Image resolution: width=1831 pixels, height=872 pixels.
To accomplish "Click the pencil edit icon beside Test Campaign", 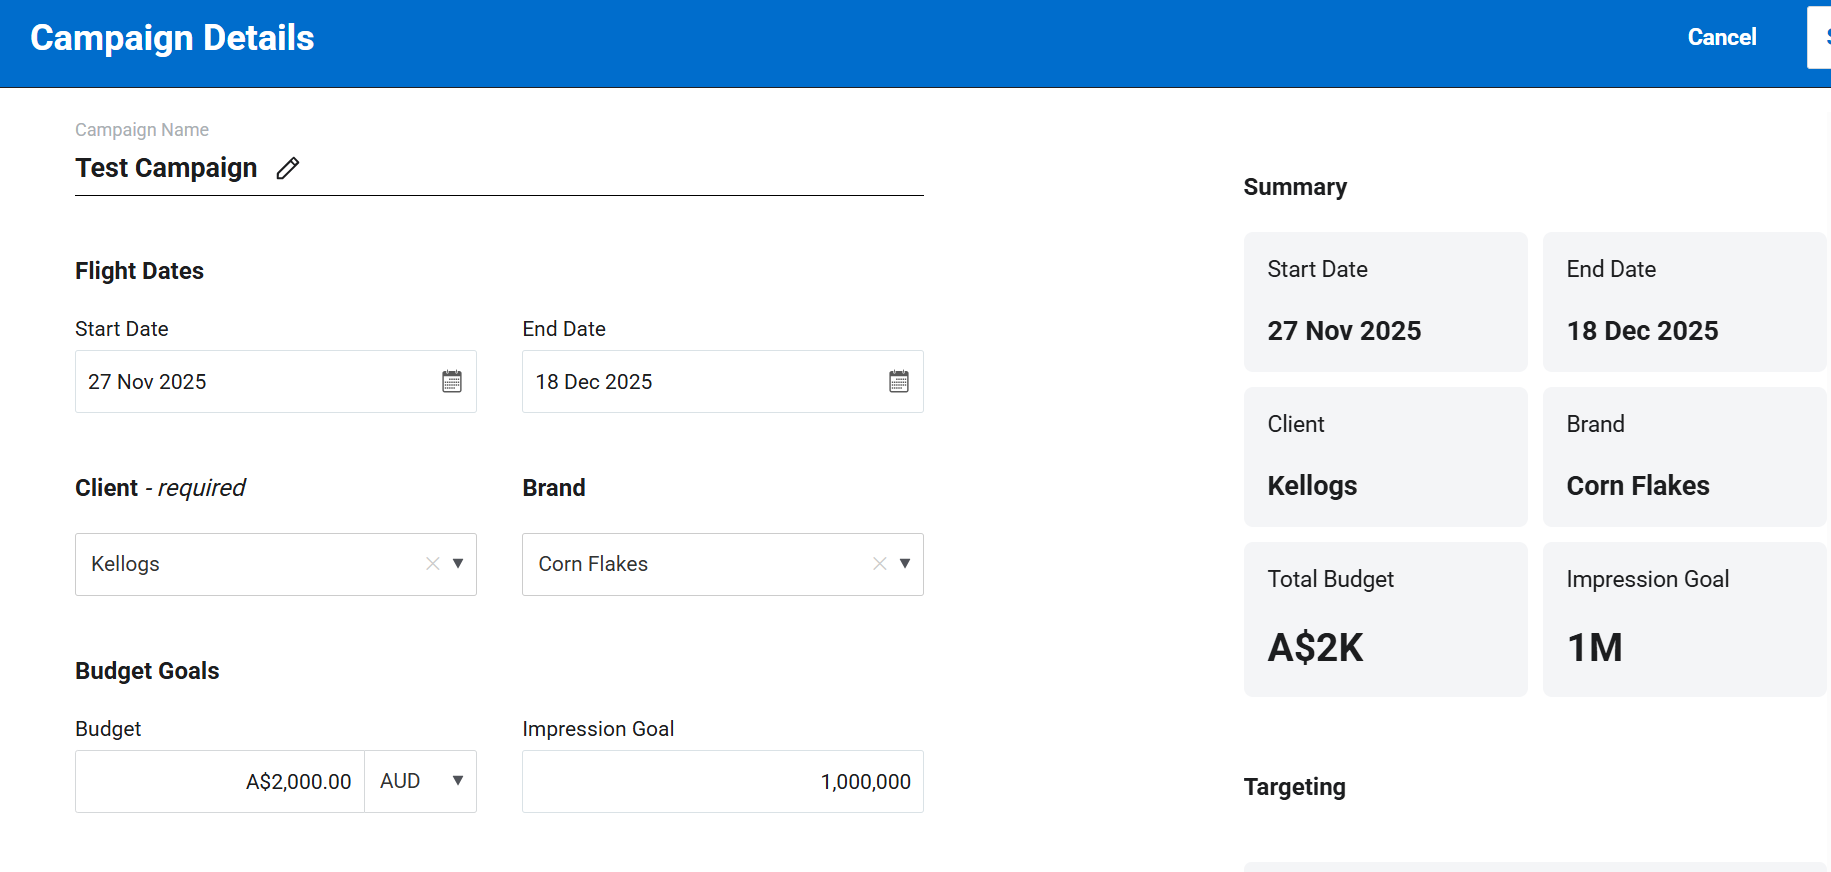I will pyautogui.click(x=288, y=168).
